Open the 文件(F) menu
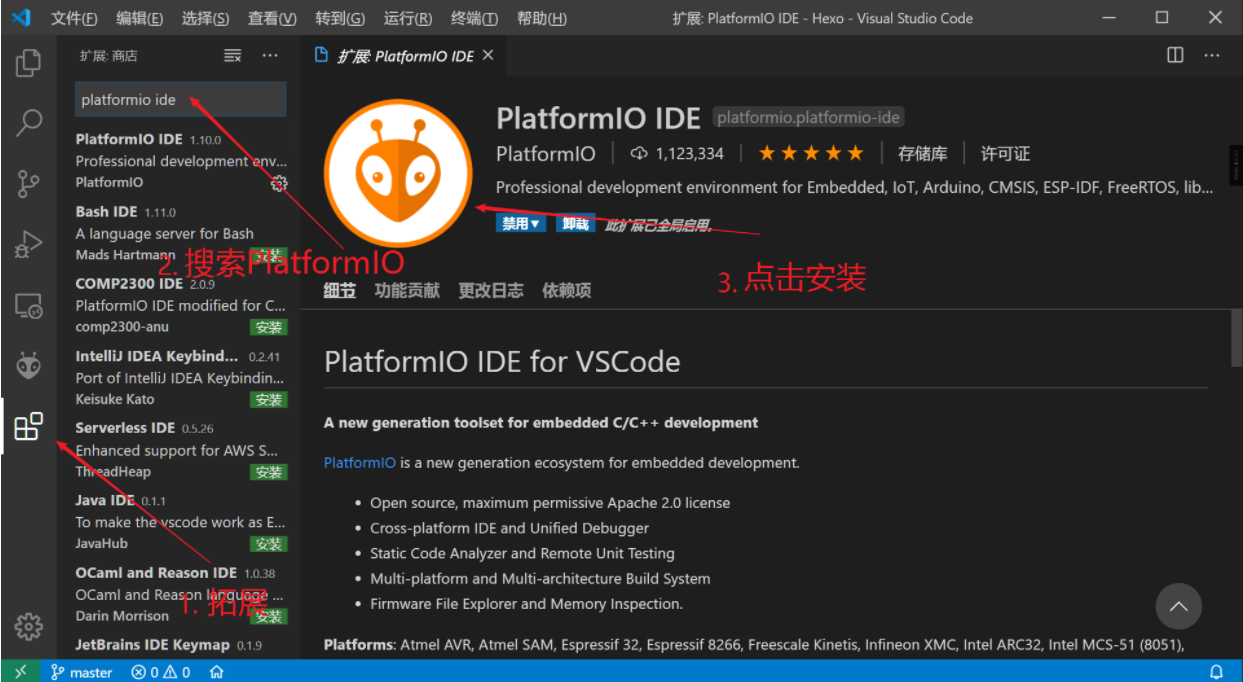Screen dimensions: 1243x682 coord(74,18)
